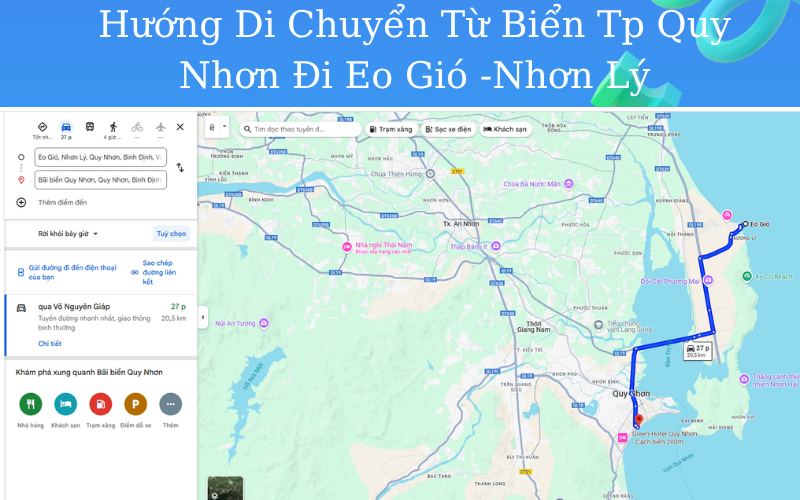Explore nearby Khách sạn hotels icon

[66, 404]
